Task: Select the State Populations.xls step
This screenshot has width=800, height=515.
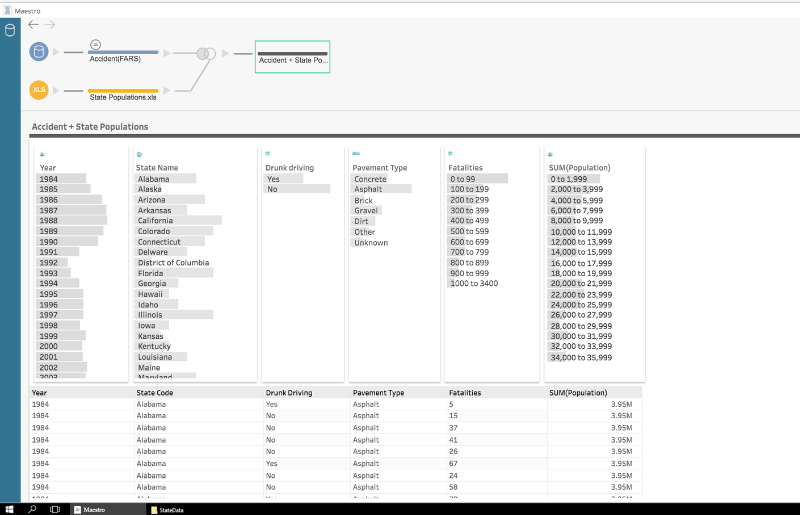Action: click(x=123, y=95)
